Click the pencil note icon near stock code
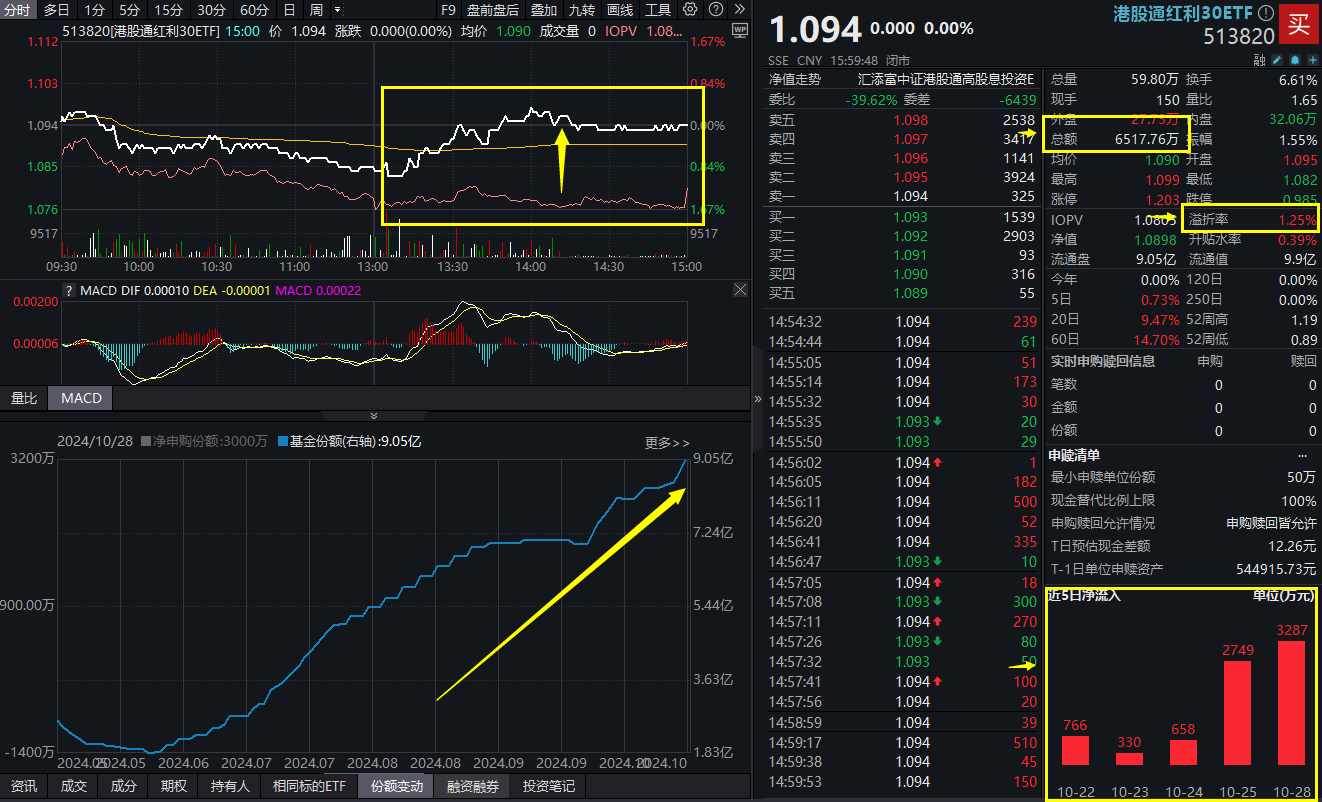 click(x=1277, y=60)
